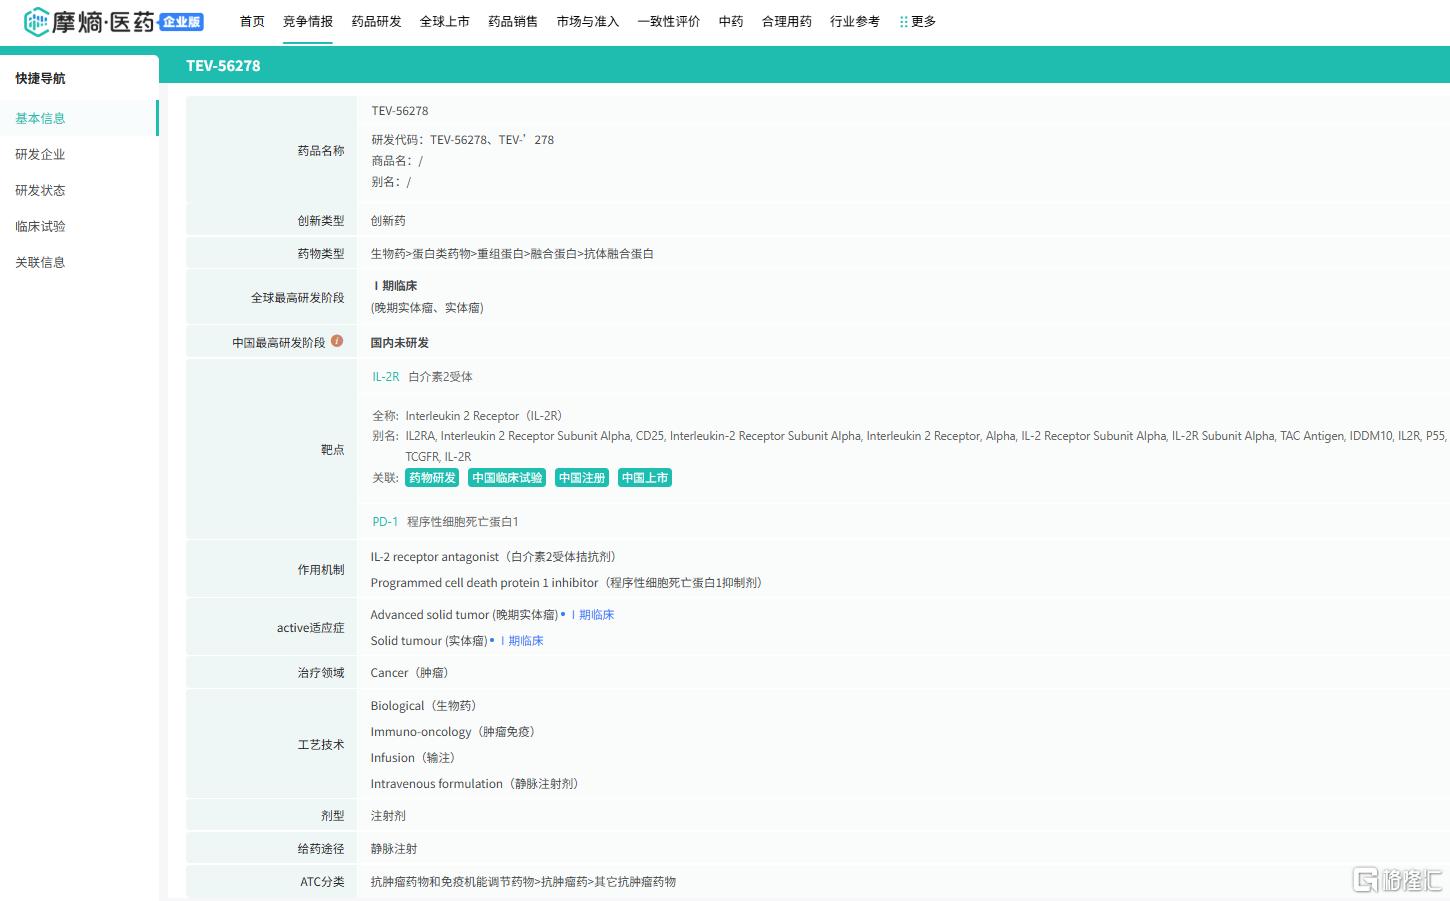
Task: Click info icon beside 中国最高研发阶段
Action: (x=337, y=341)
